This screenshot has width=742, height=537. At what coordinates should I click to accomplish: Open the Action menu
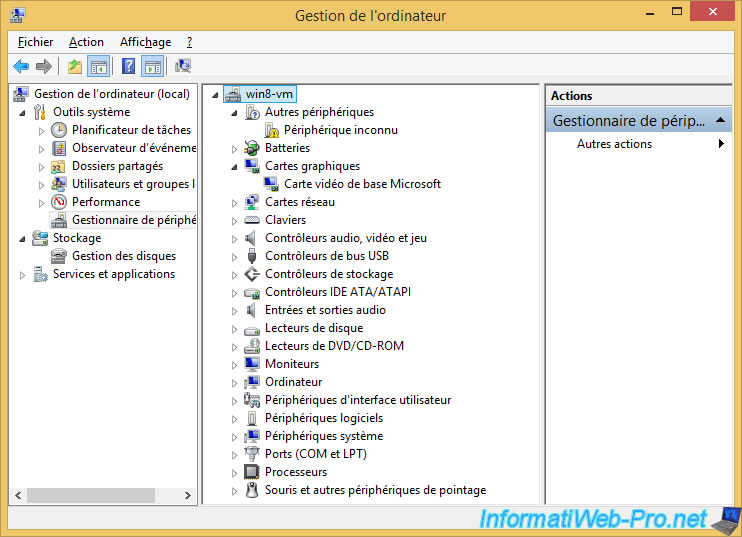86,42
